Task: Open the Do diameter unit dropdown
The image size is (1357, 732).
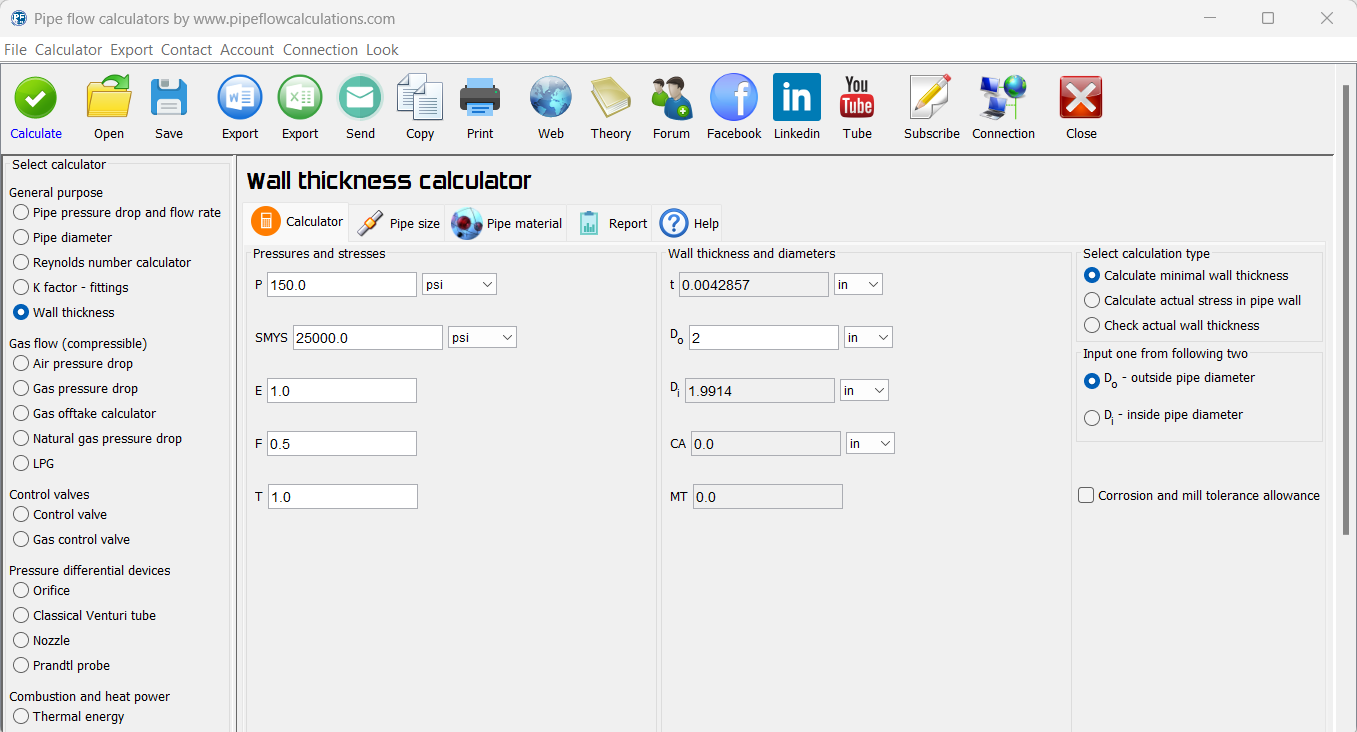Action: click(x=868, y=337)
